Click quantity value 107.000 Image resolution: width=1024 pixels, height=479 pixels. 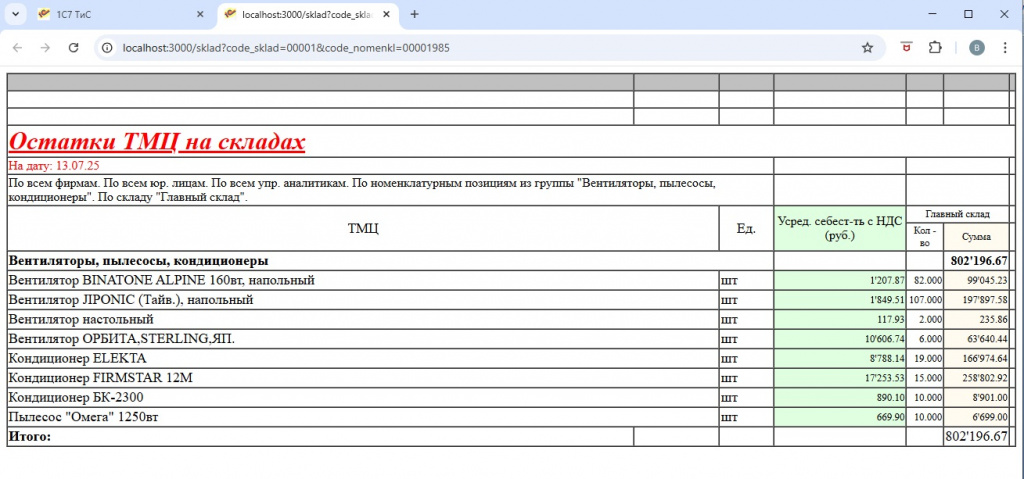coord(925,300)
